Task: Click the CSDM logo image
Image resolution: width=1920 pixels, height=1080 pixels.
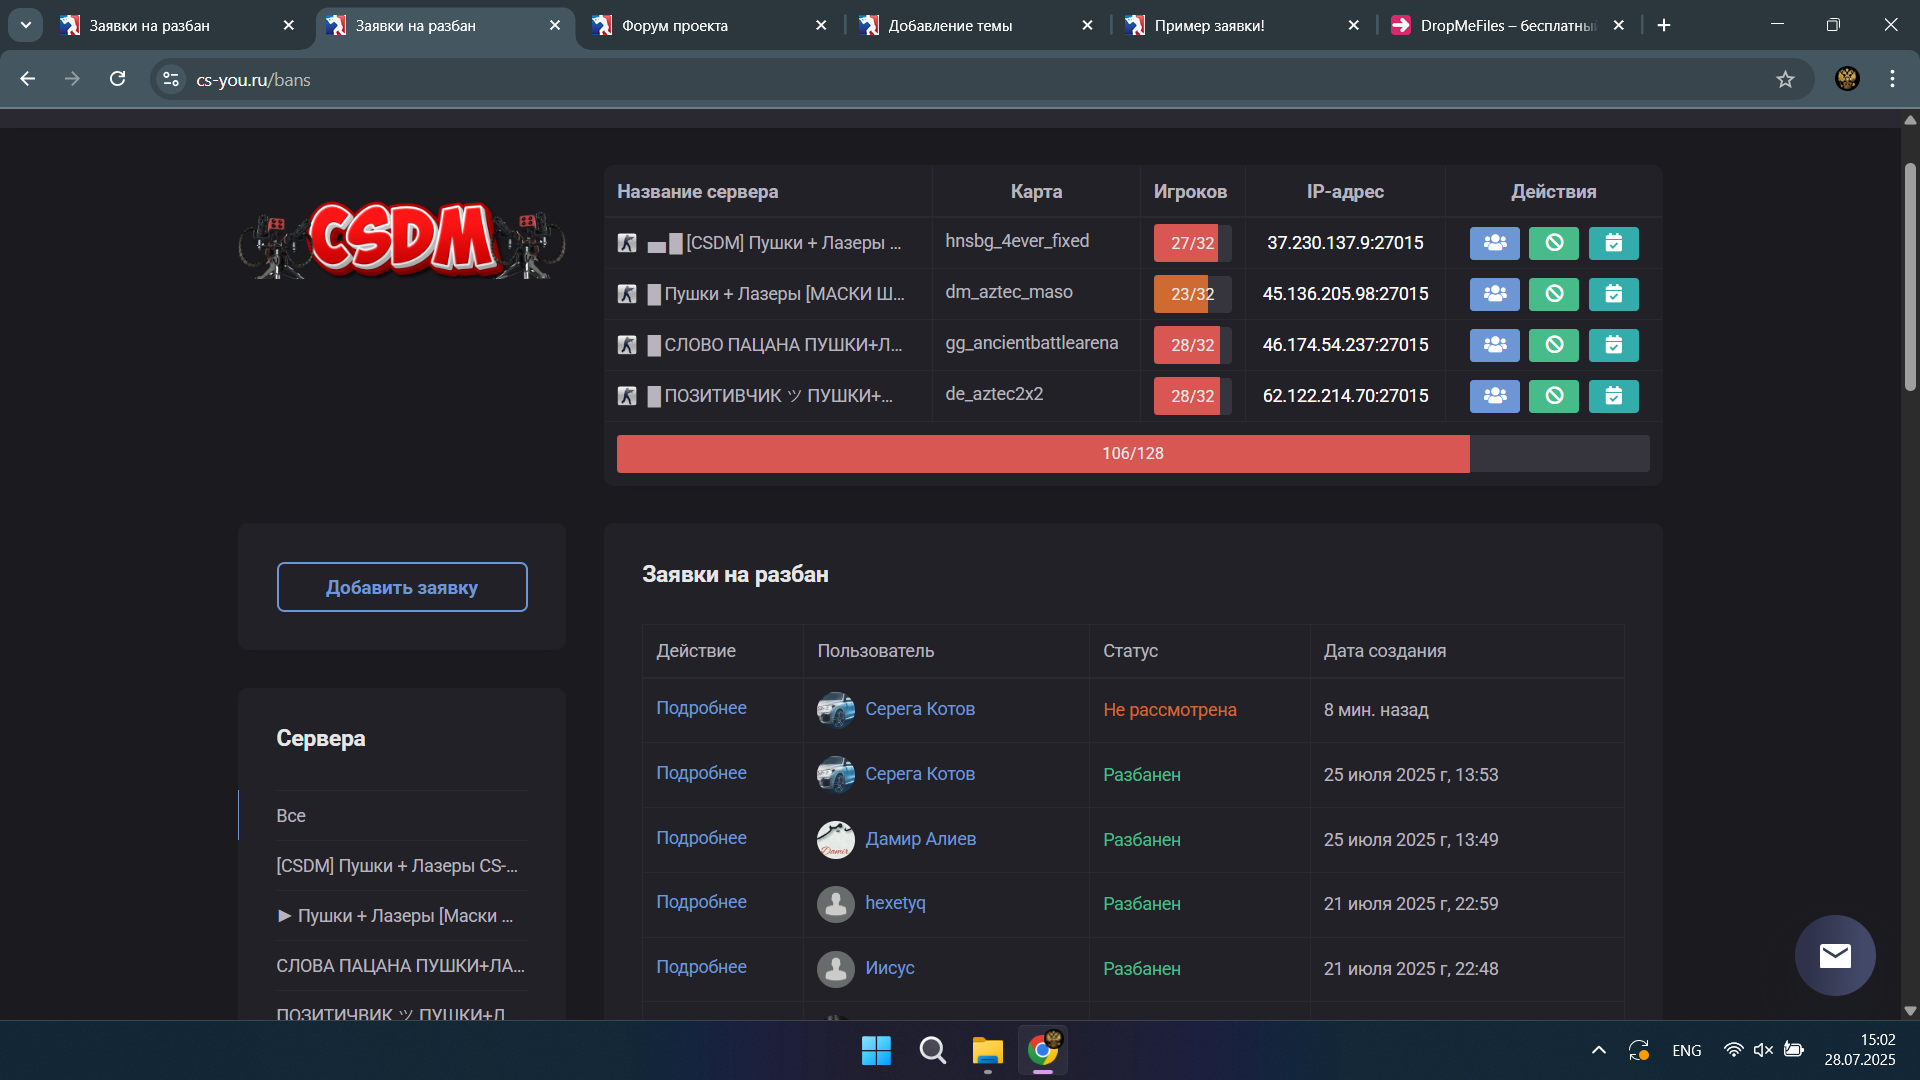Action: (401, 240)
